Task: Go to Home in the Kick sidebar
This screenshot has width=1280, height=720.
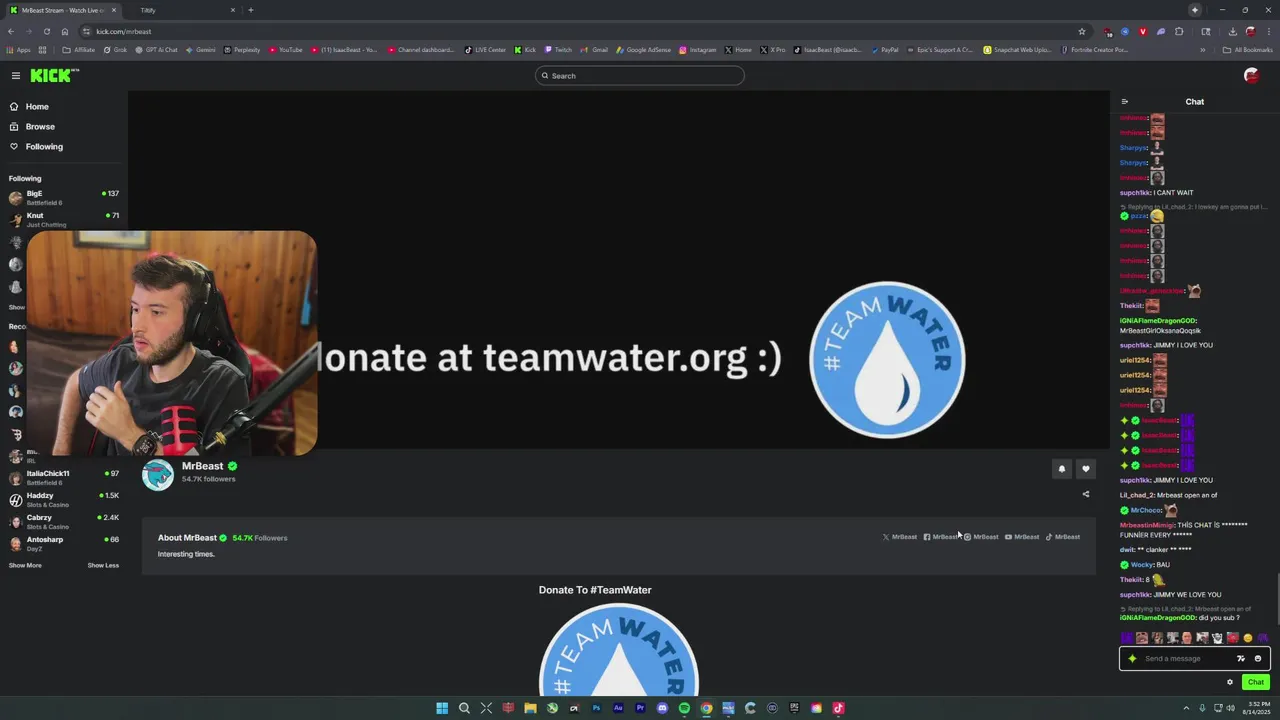Action: 37,106
